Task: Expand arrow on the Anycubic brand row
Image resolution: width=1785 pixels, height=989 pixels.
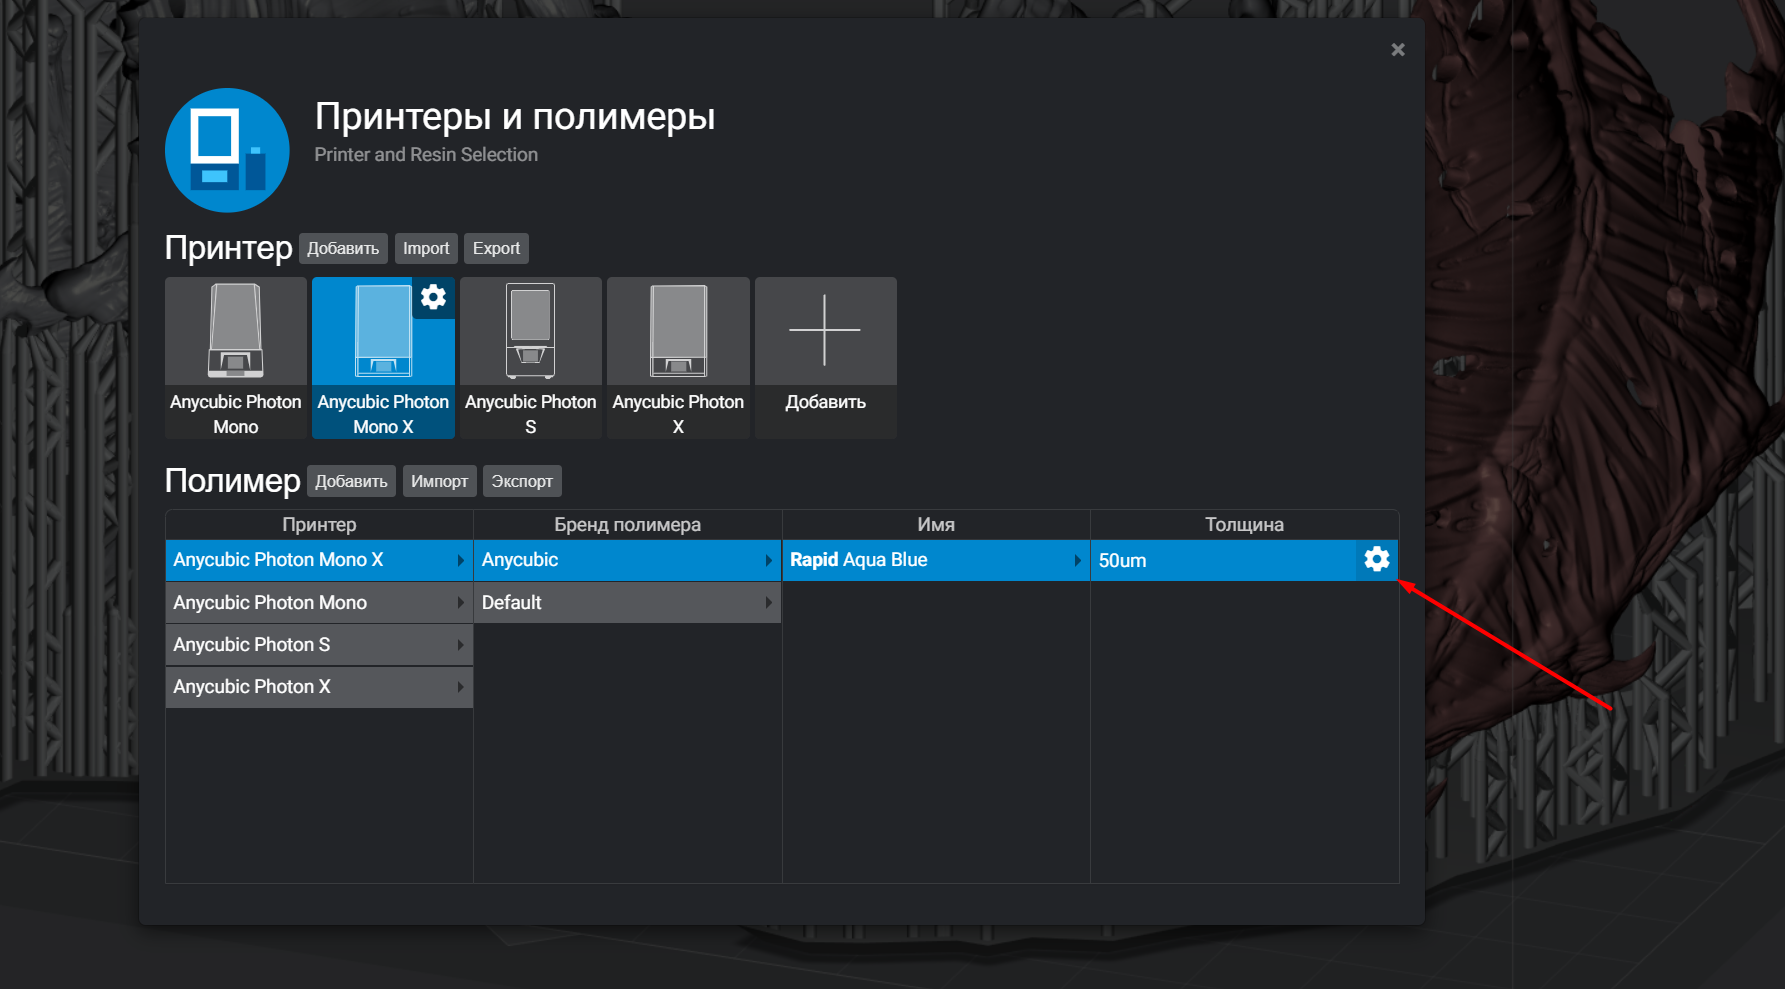Action: 768,560
